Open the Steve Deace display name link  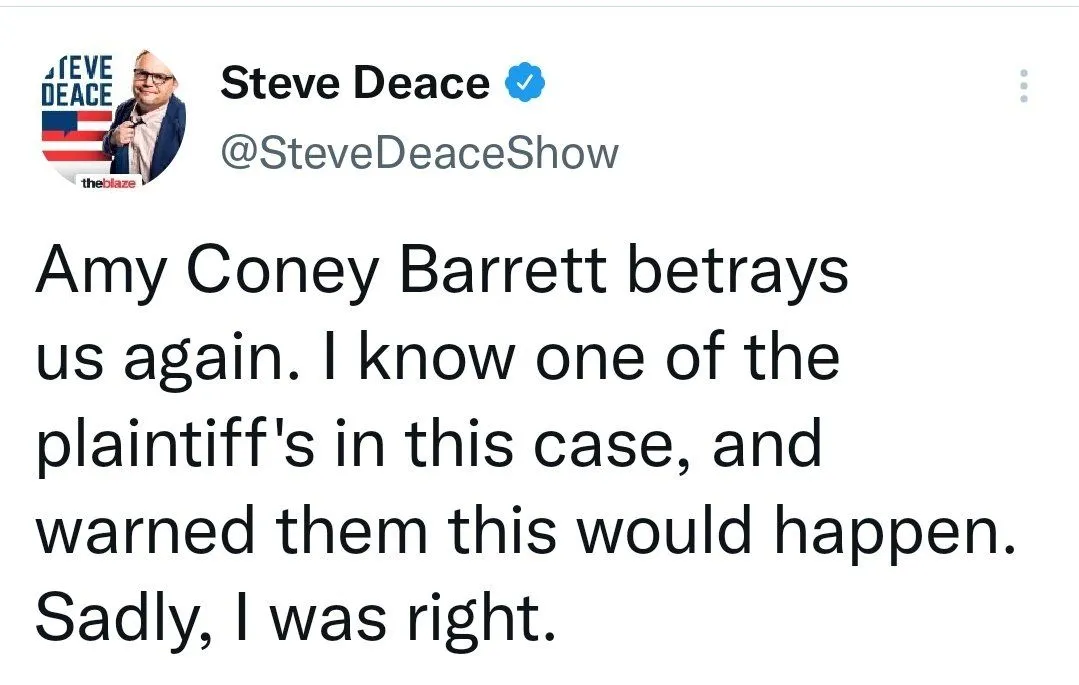(354, 84)
